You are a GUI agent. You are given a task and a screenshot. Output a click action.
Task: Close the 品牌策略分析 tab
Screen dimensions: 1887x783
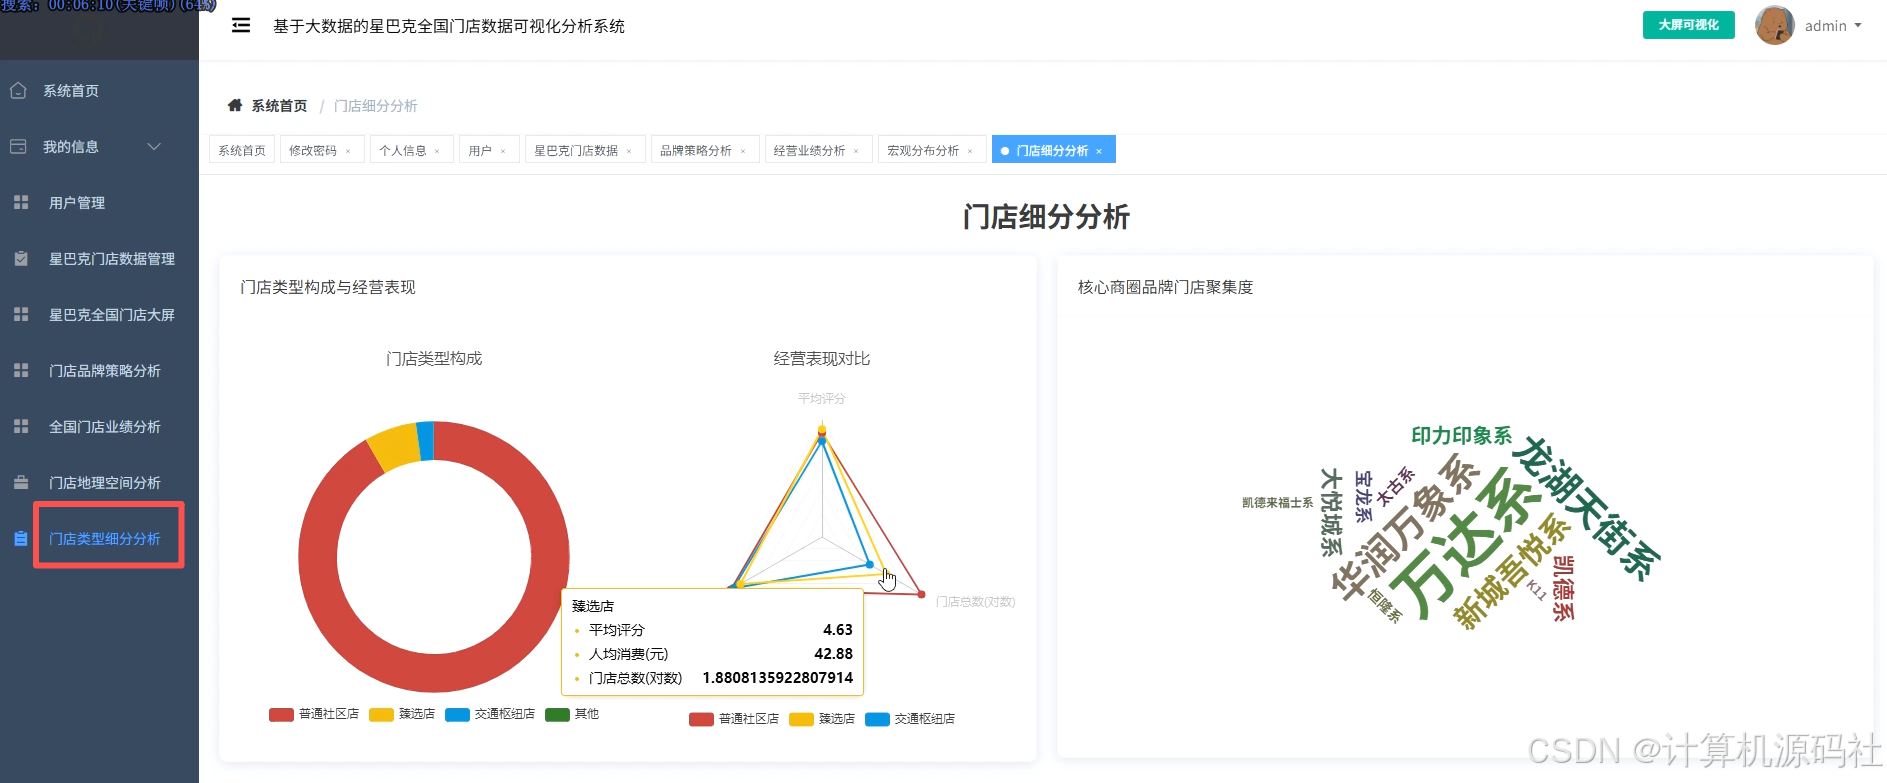tap(743, 151)
